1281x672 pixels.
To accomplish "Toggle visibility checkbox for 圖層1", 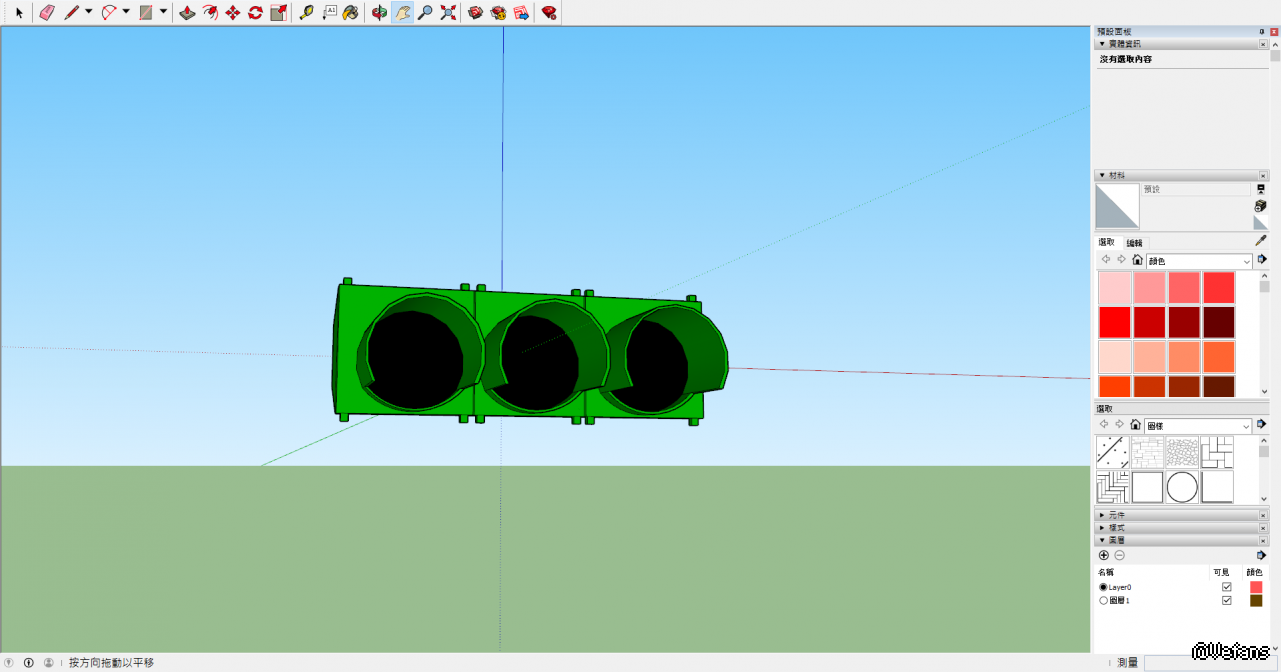I will (1227, 601).
